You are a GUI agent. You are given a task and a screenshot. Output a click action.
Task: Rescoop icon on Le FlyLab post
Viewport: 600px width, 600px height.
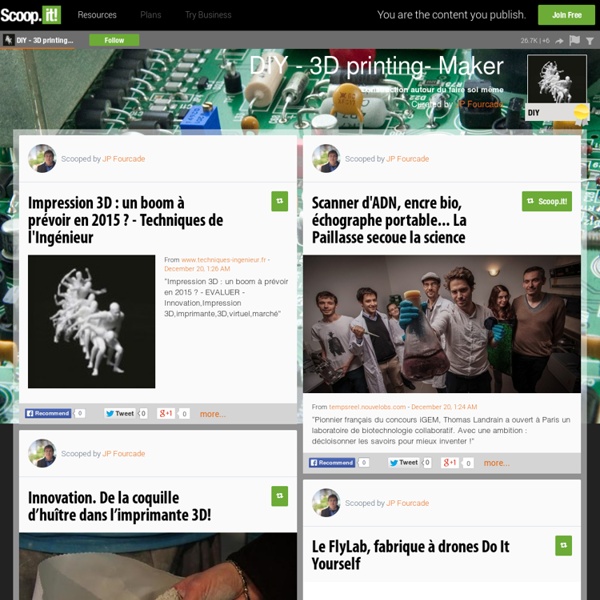(564, 545)
